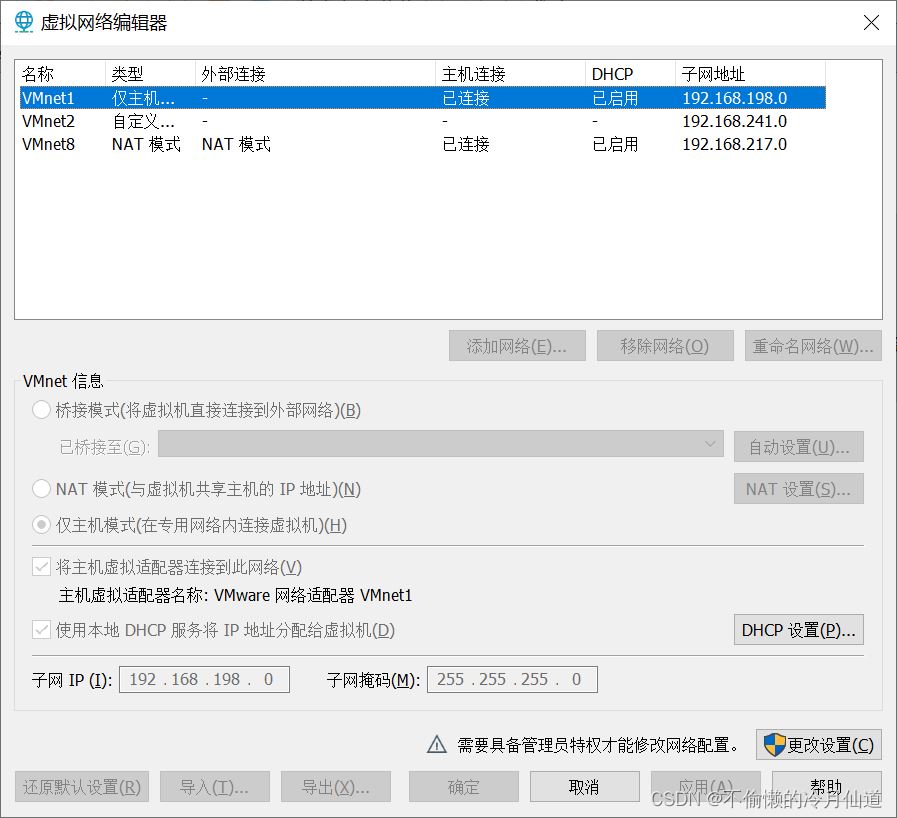This screenshot has width=897, height=818.
Task: Select the VMnet1 row
Action: 422,98
